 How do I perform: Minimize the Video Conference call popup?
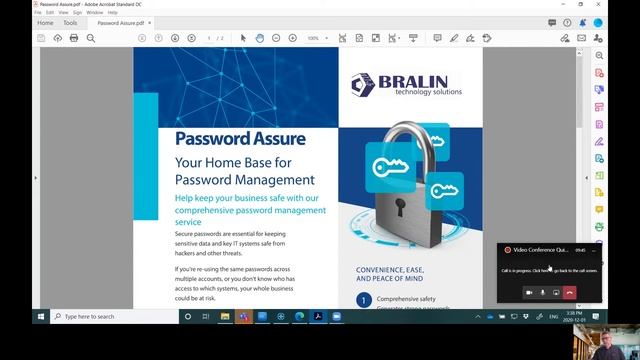(594, 250)
